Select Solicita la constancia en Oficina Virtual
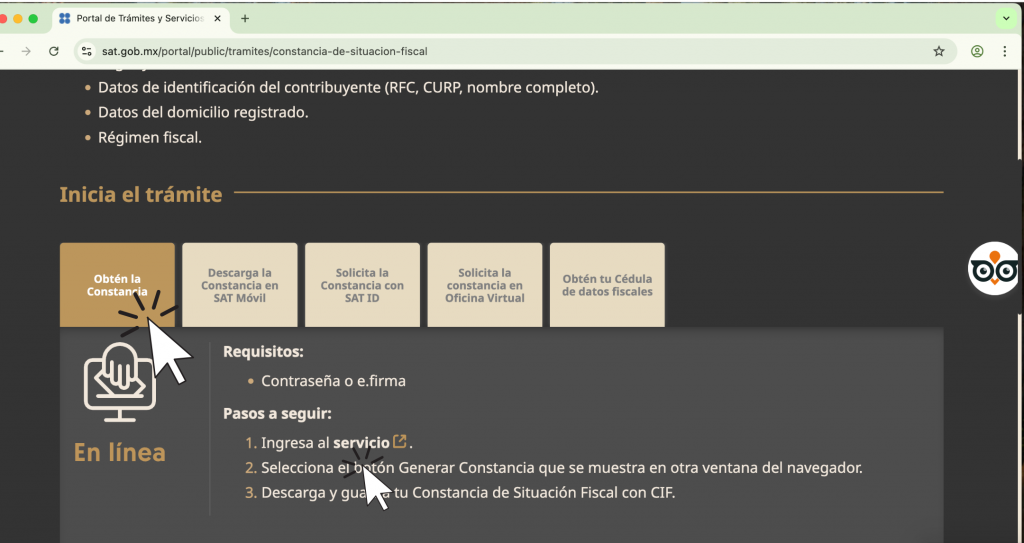Viewport: 1024px width, 543px height. (x=485, y=285)
